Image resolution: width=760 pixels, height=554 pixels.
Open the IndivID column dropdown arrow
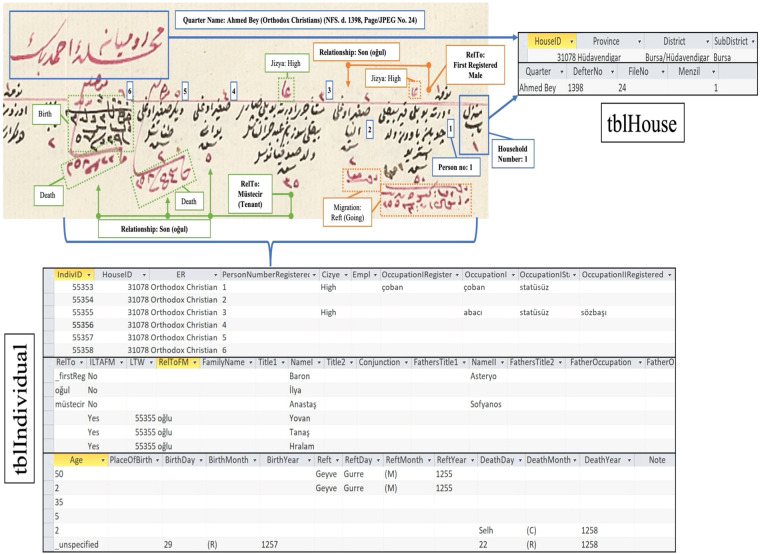[89, 275]
